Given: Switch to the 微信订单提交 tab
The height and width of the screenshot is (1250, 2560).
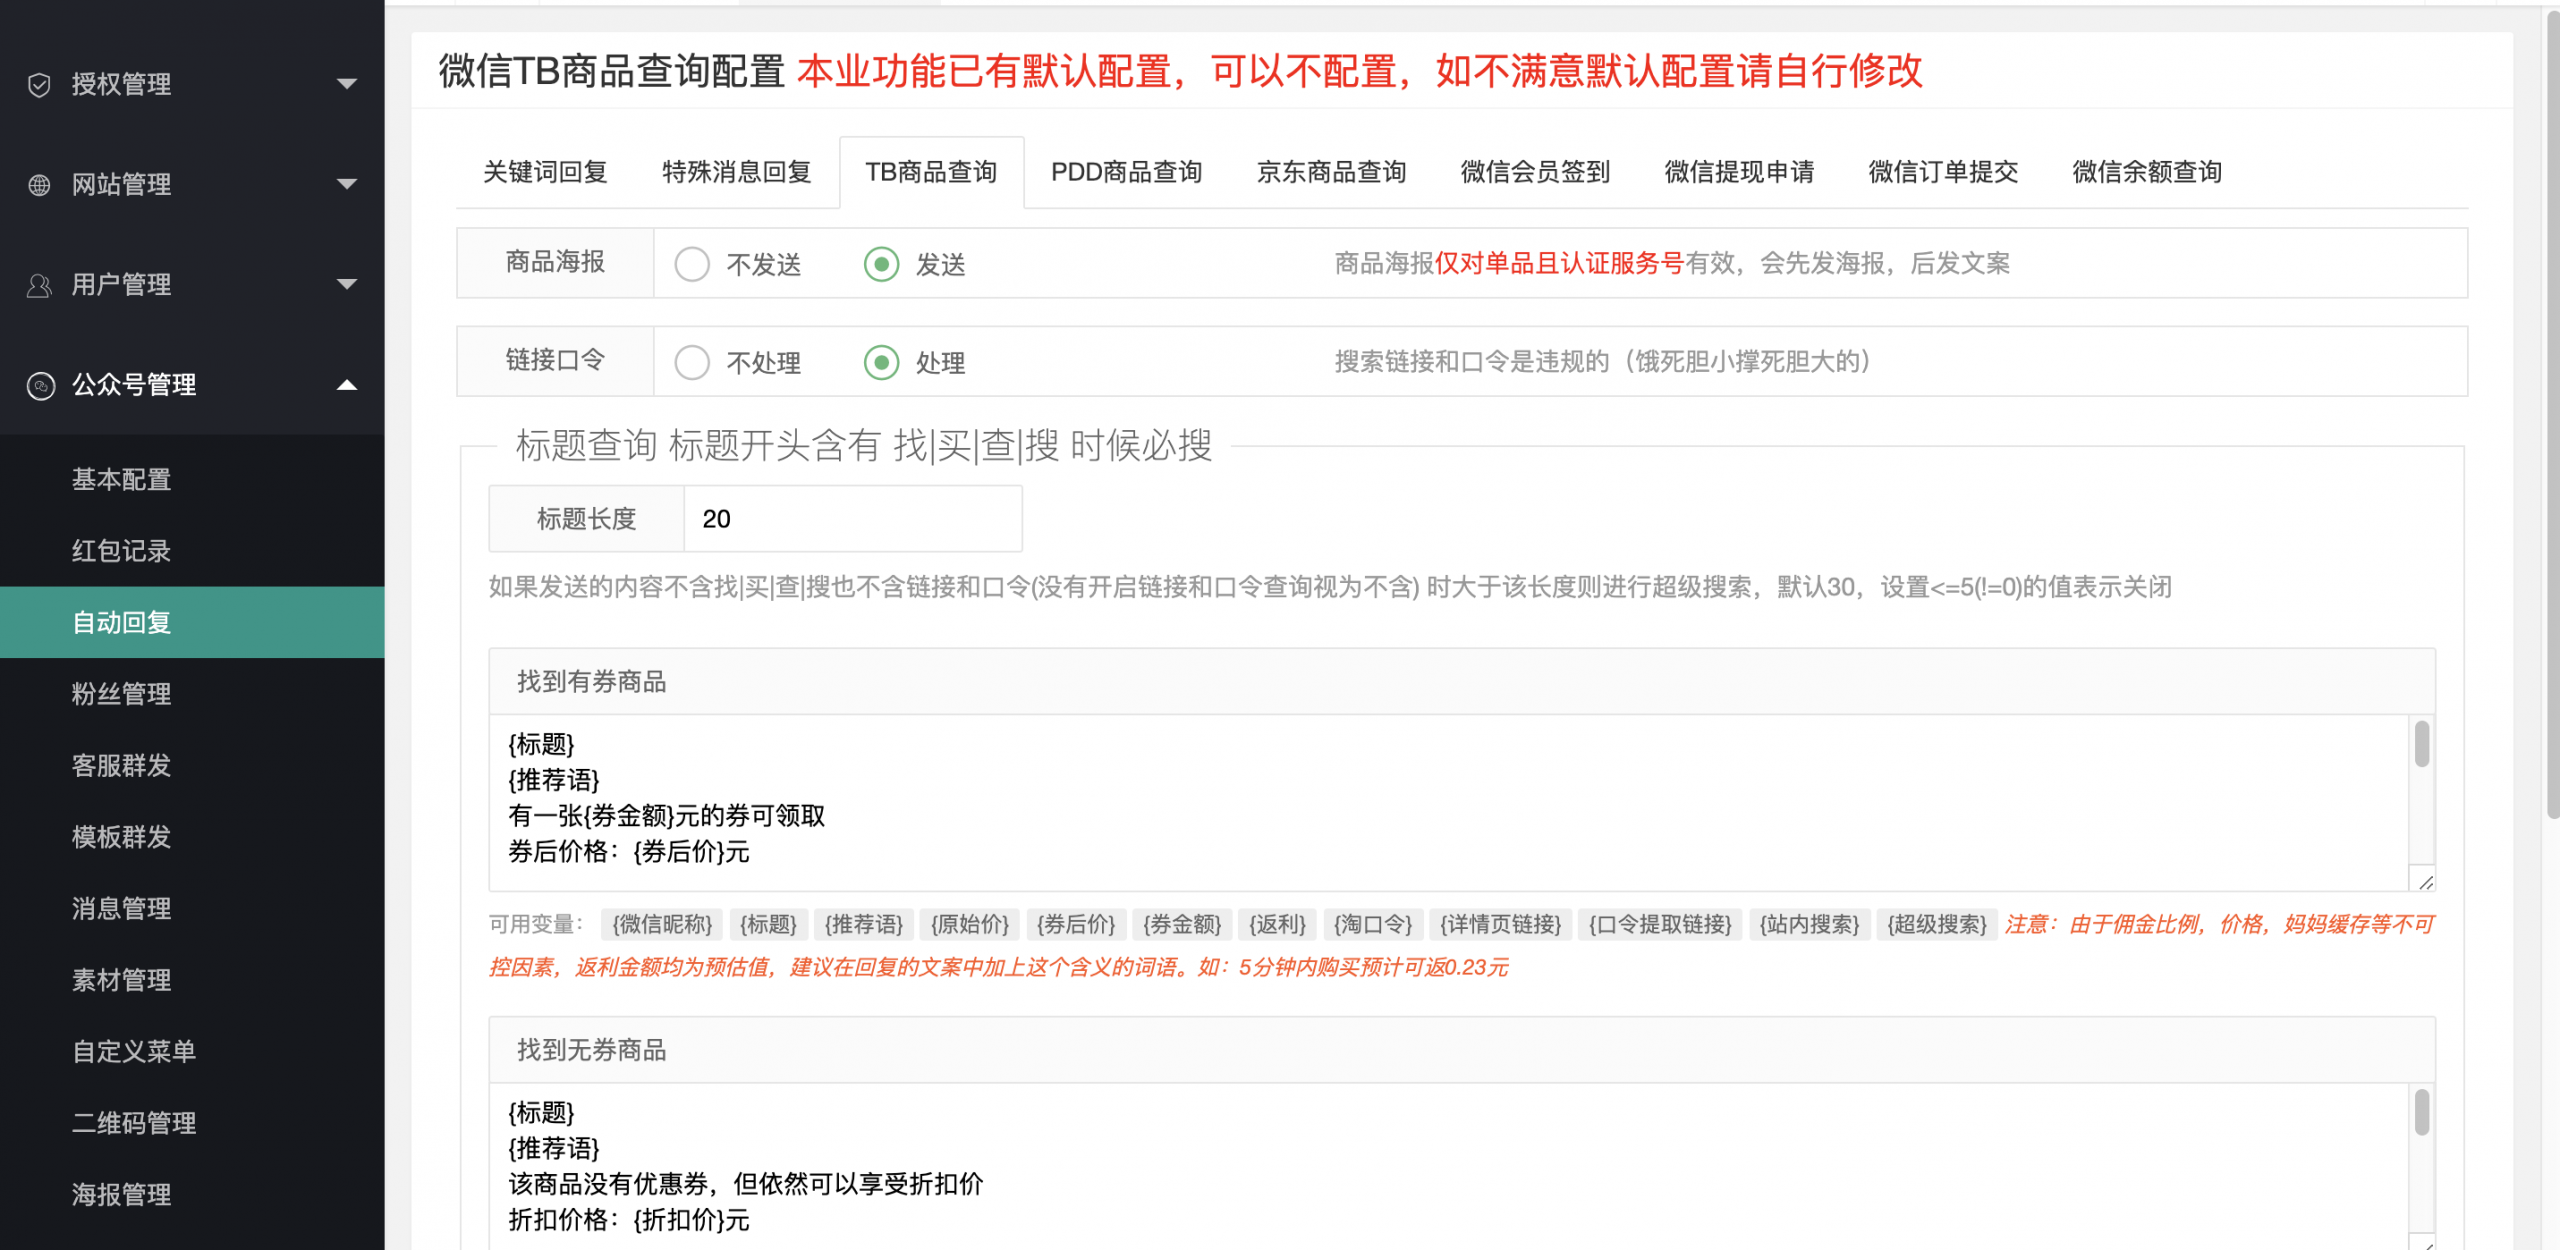Looking at the screenshot, I should coord(1943,172).
